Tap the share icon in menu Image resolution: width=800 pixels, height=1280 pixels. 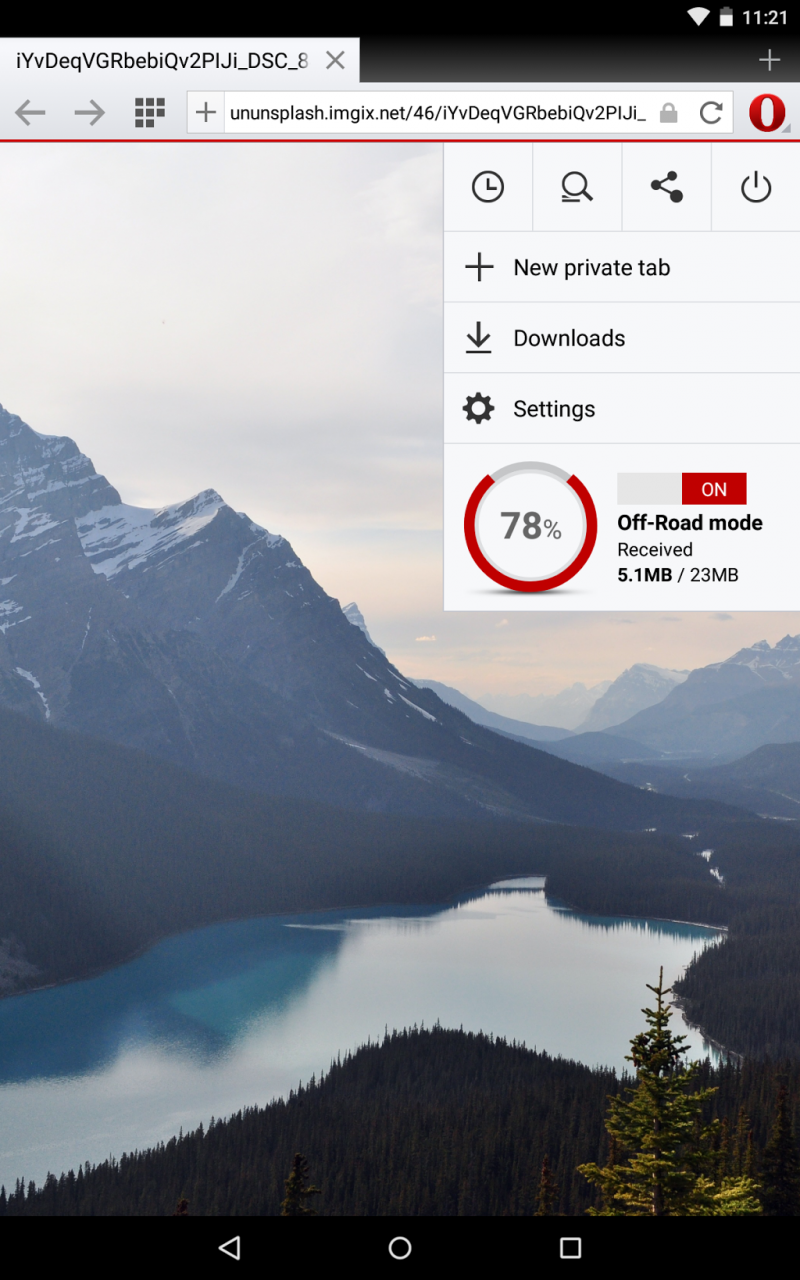[x=666, y=187]
